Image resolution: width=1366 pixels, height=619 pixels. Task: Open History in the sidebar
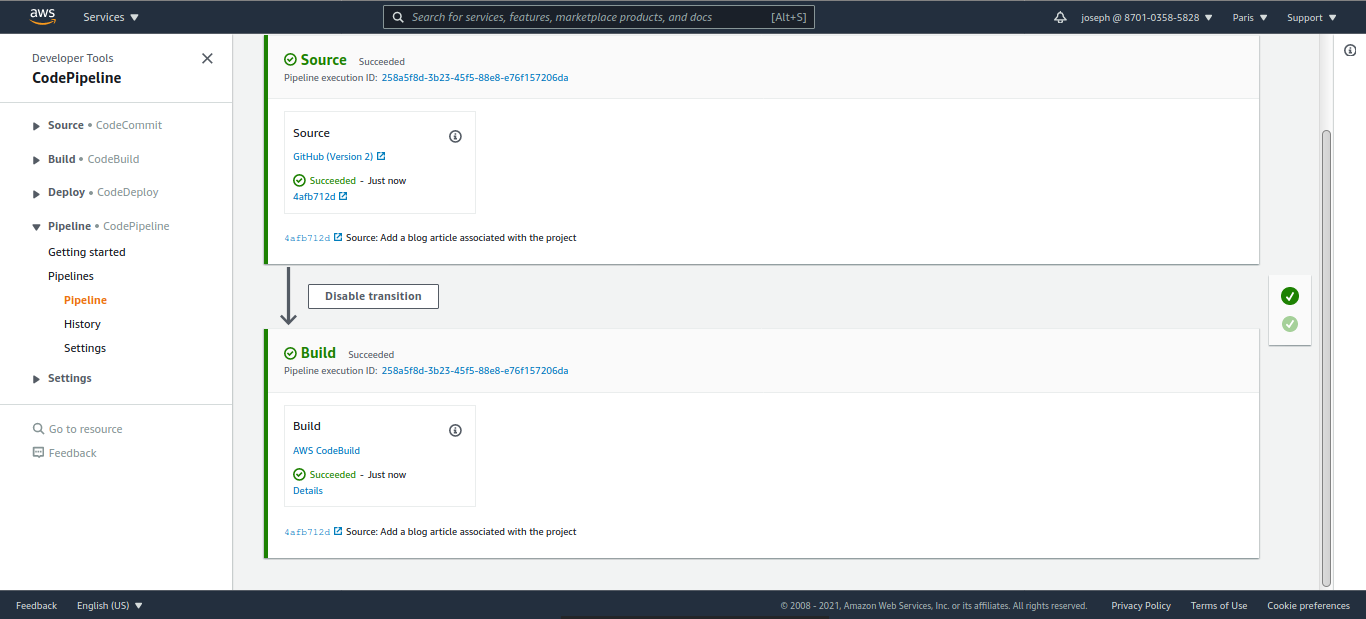coord(82,324)
